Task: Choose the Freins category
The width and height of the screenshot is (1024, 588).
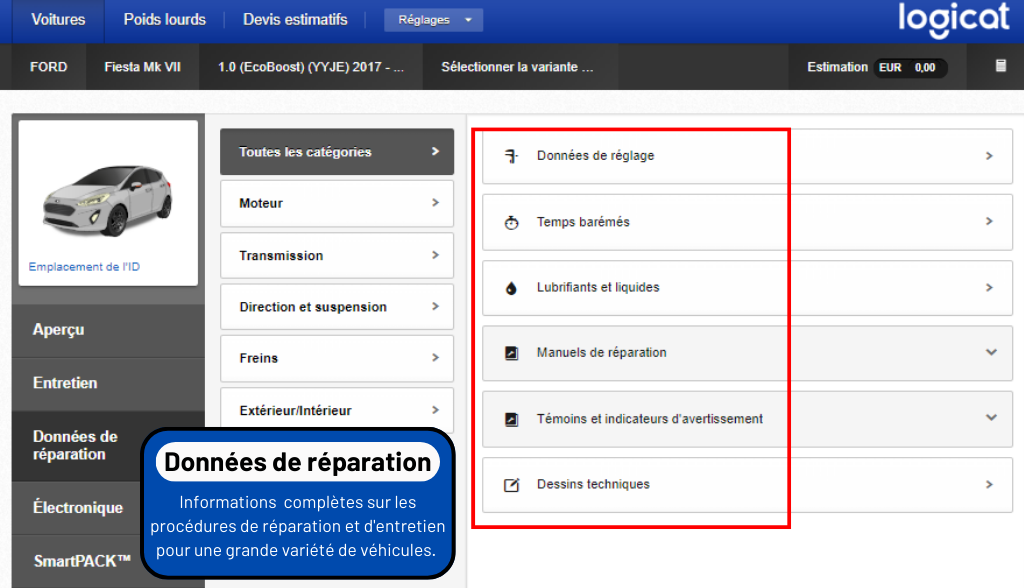Action: click(x=336, y=358)
